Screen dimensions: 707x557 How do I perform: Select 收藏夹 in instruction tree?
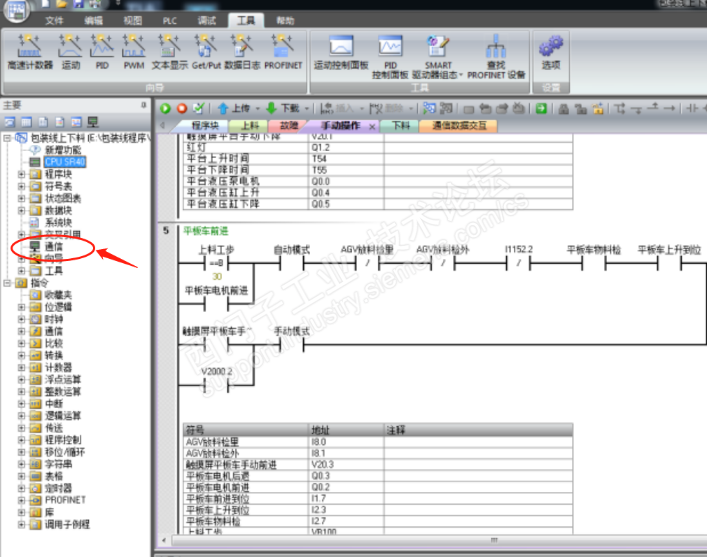pyautogui.click(x=58, y=295)
